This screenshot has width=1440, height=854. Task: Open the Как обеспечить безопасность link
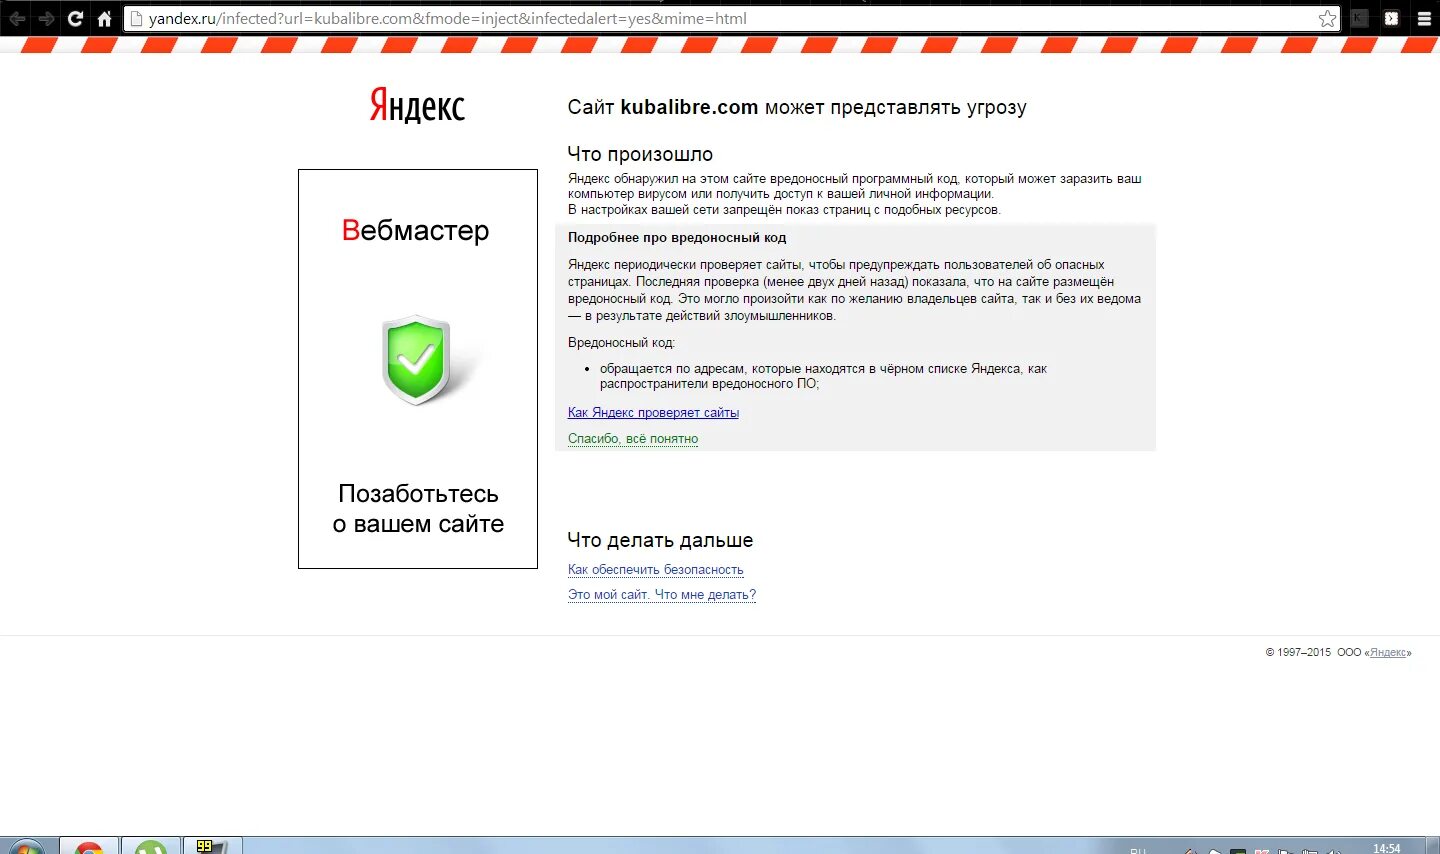click(x=656, y=570)
